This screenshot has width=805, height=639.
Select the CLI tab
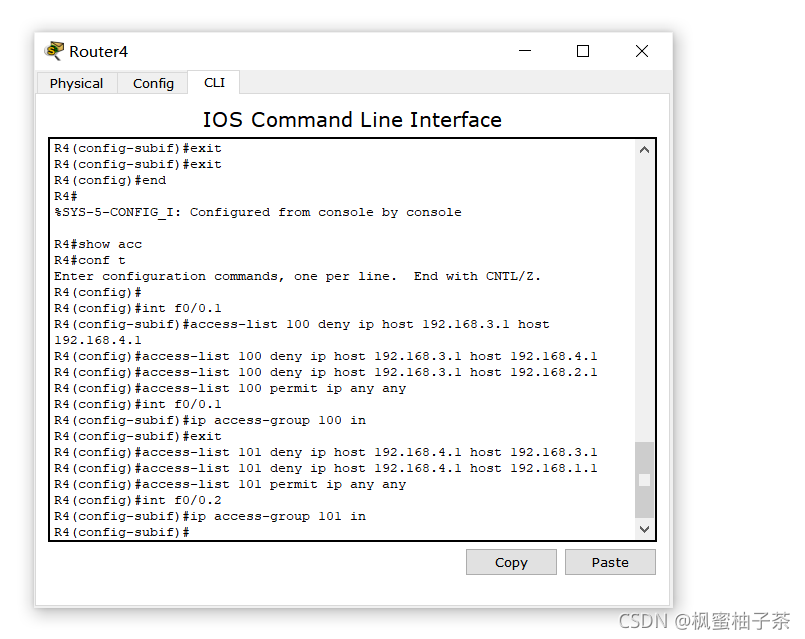(x=214, y=82)
